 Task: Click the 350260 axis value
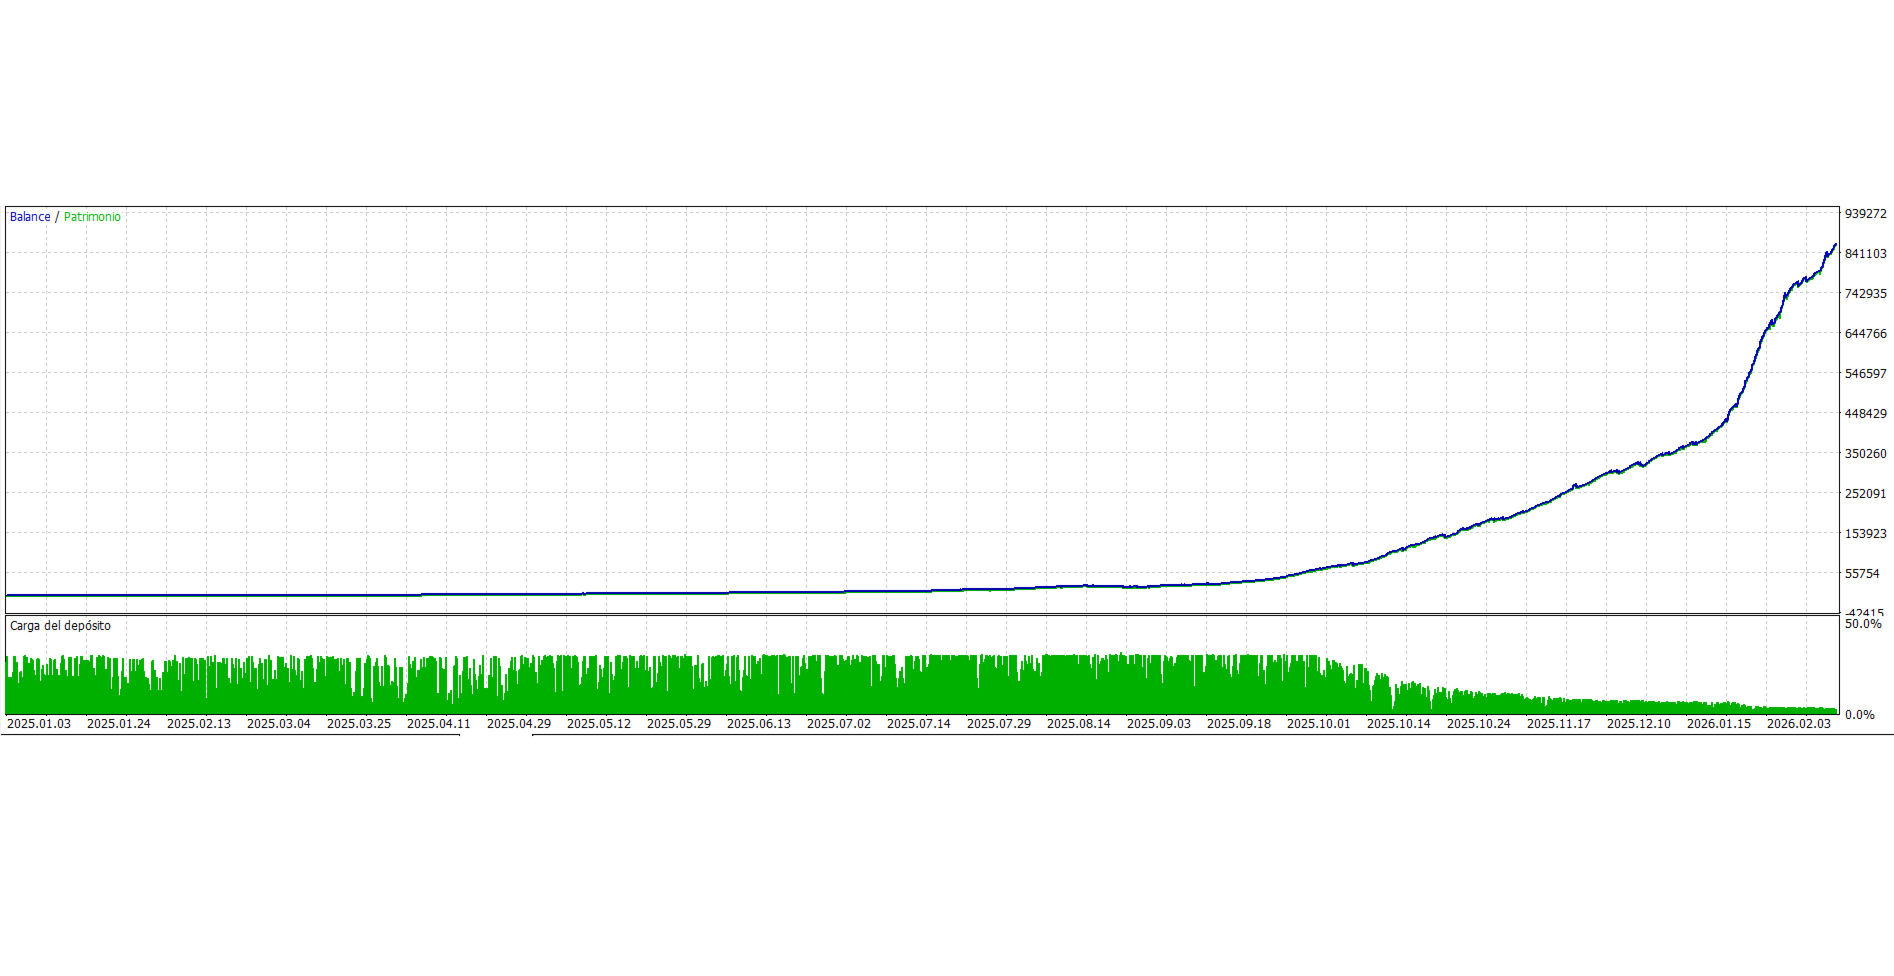point(1865,454)
